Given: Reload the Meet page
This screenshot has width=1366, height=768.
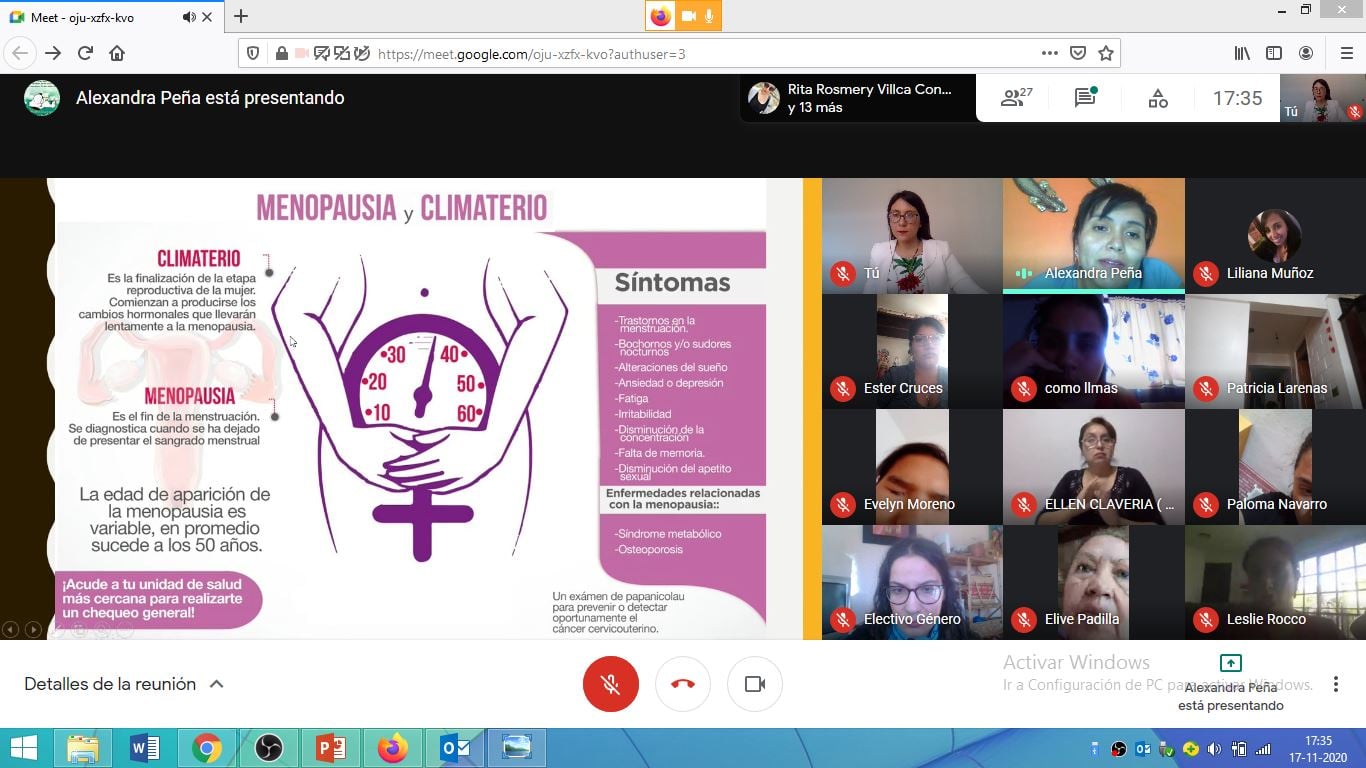Looking at the screenshot, I should click(x=85, y=53).
